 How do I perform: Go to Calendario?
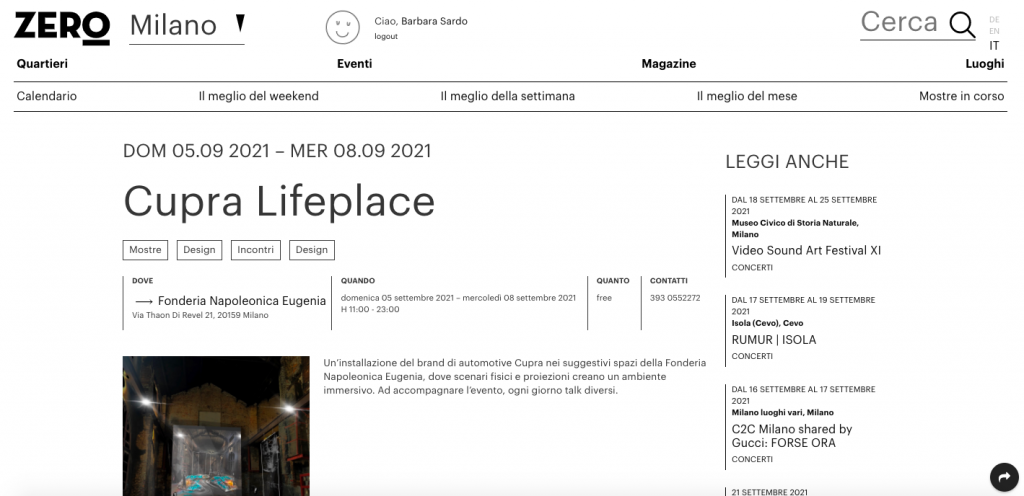point(46,96)
